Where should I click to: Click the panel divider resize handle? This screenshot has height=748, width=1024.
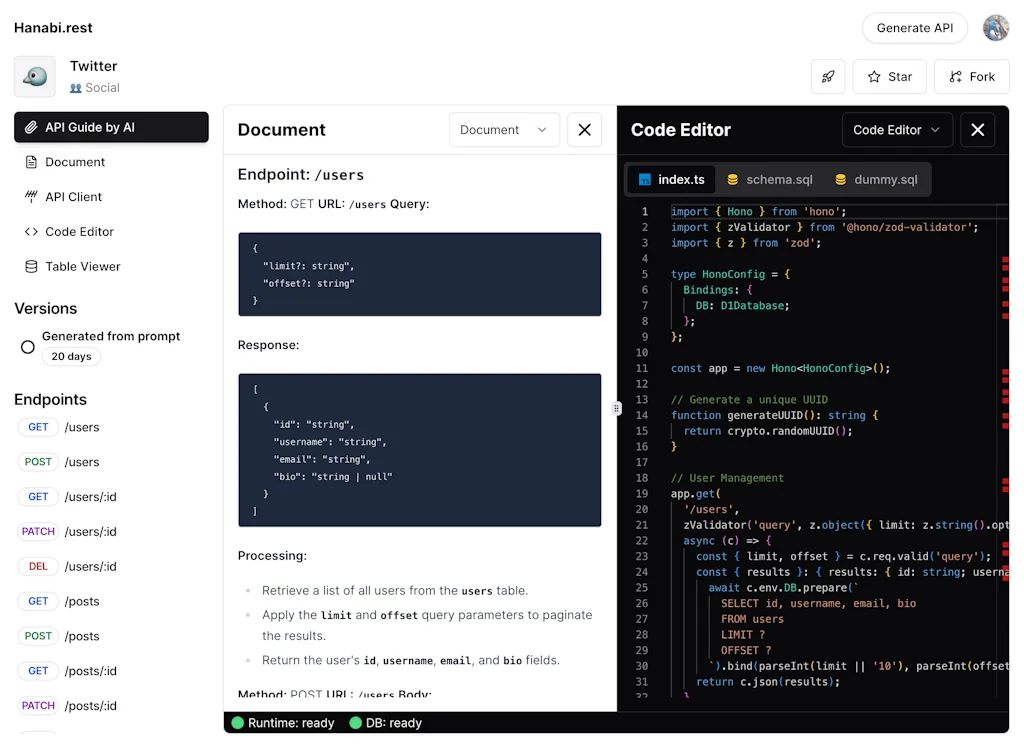(616, 408)
